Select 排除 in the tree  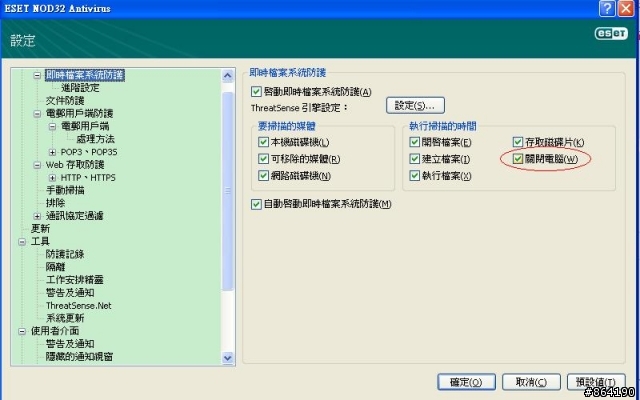click(x=56, y=203)
